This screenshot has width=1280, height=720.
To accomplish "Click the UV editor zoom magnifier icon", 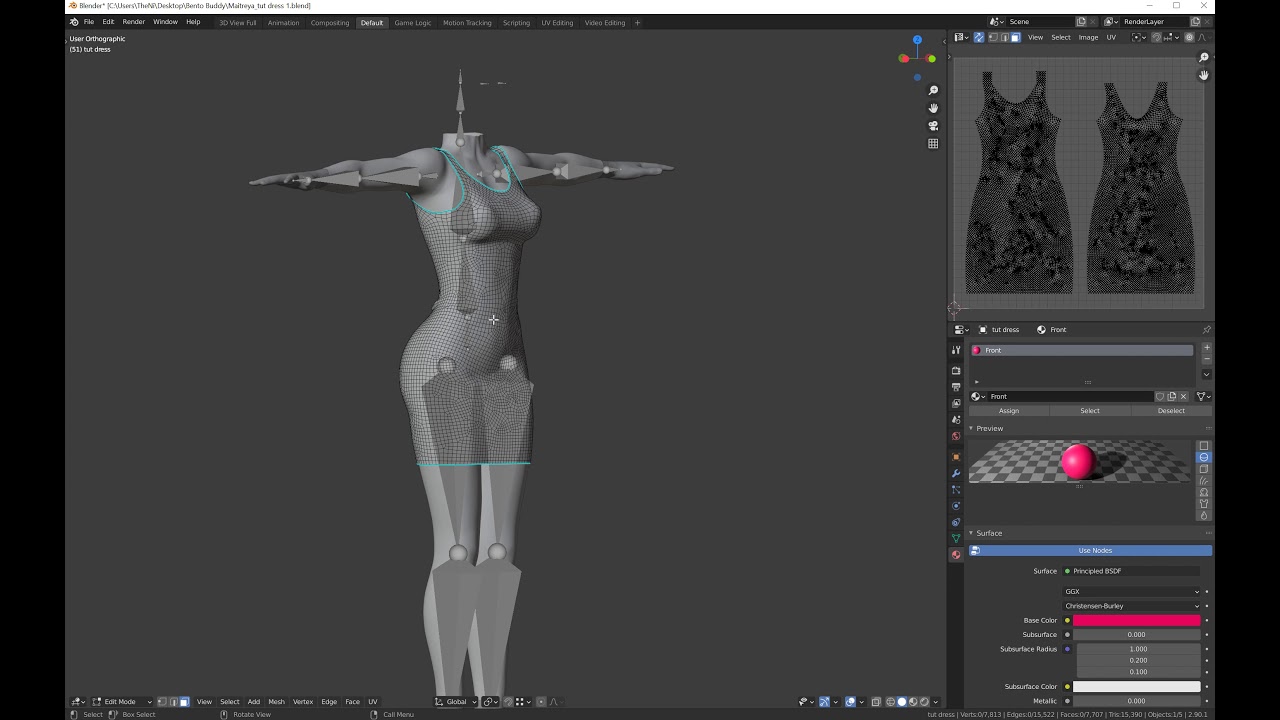I will (x=1204, y=58).
